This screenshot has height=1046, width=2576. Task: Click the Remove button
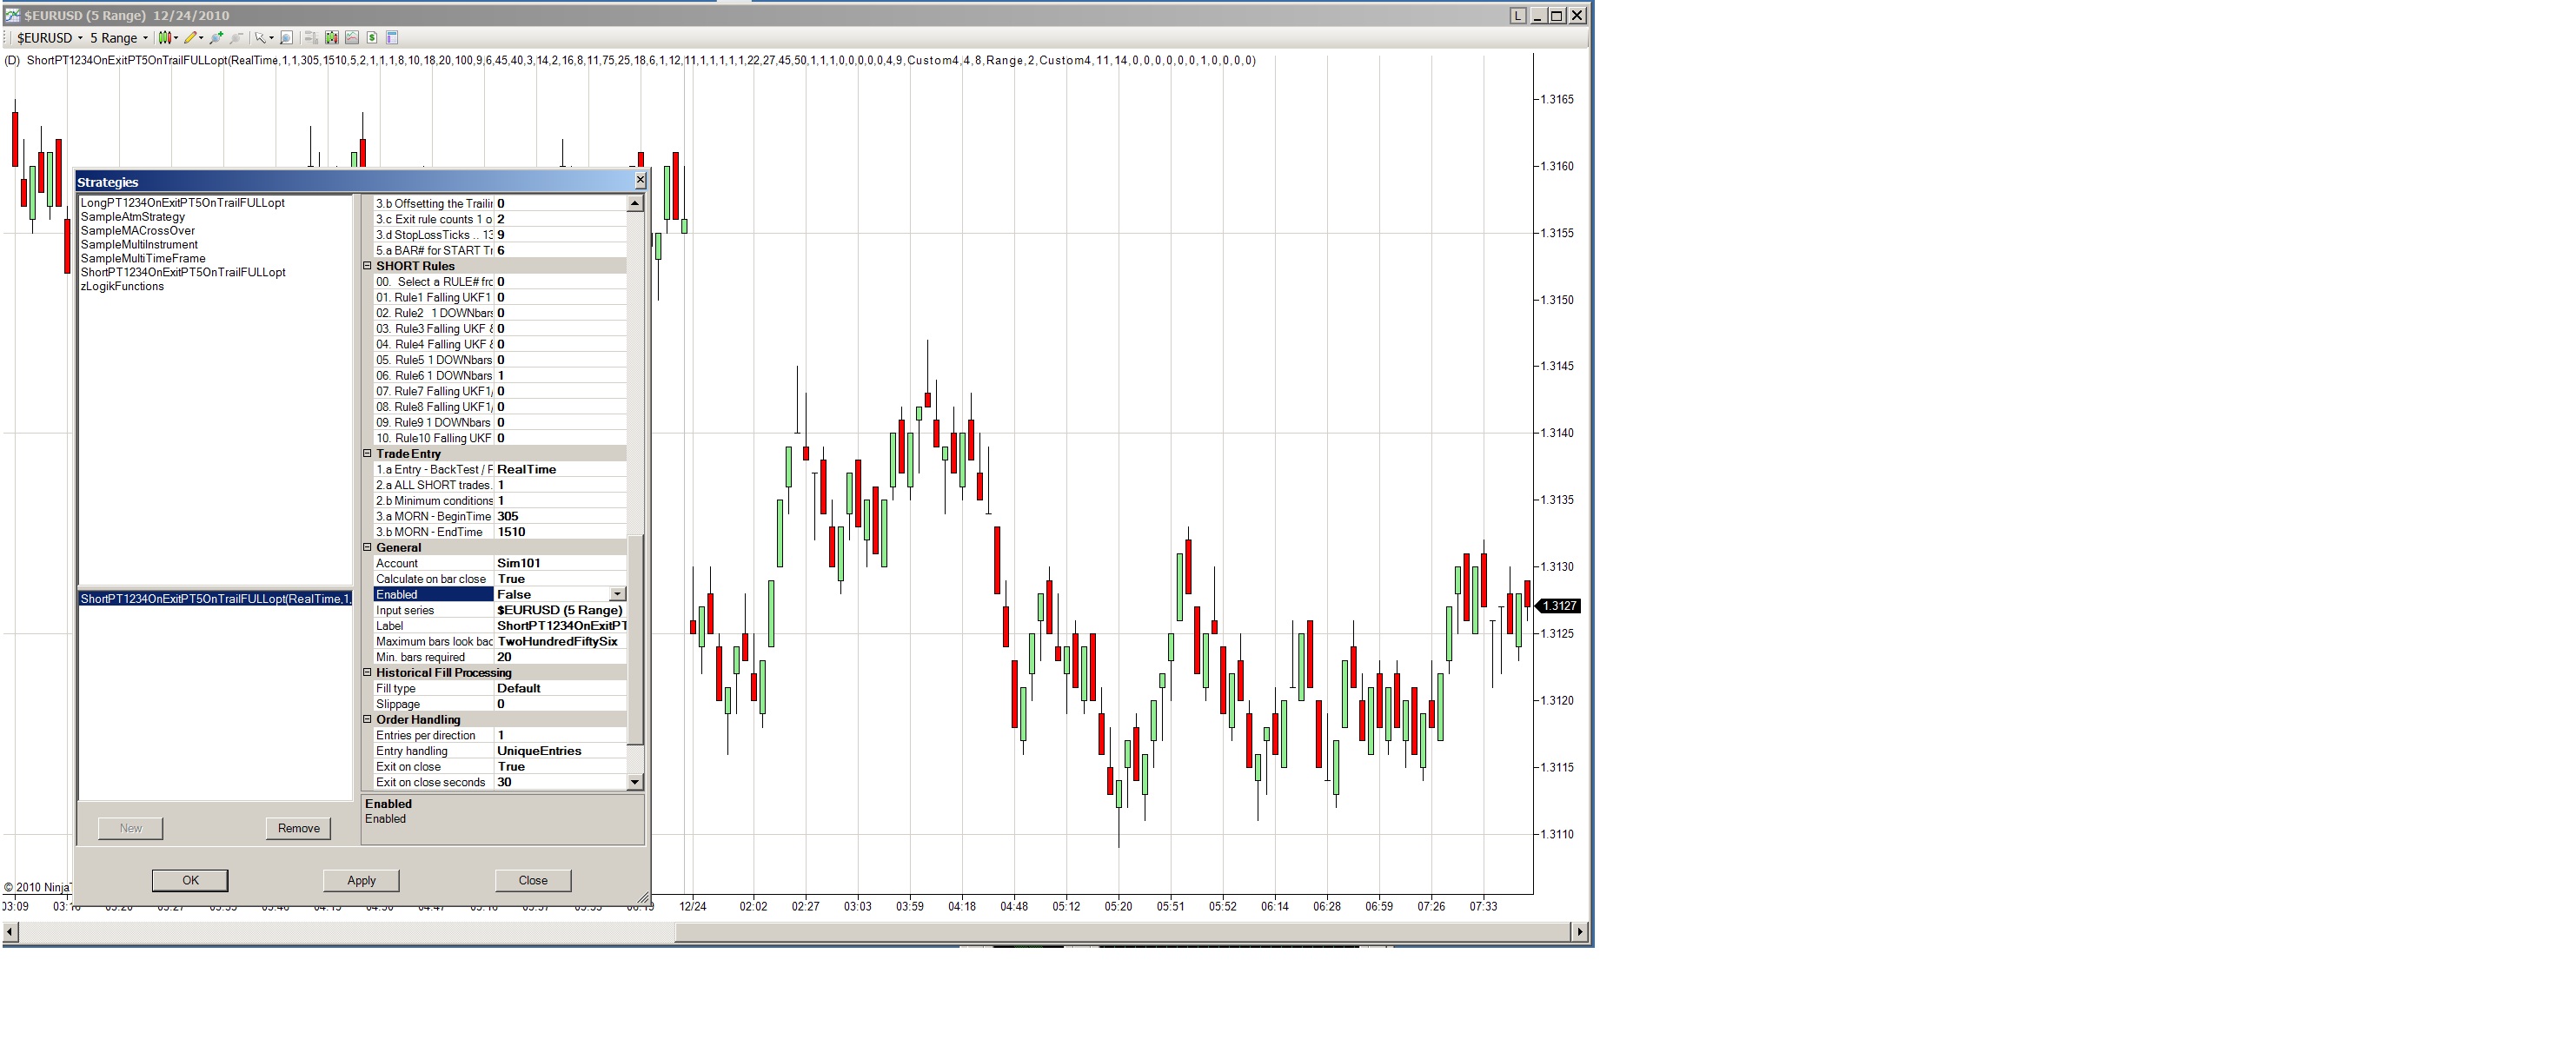tap(298, 828)
